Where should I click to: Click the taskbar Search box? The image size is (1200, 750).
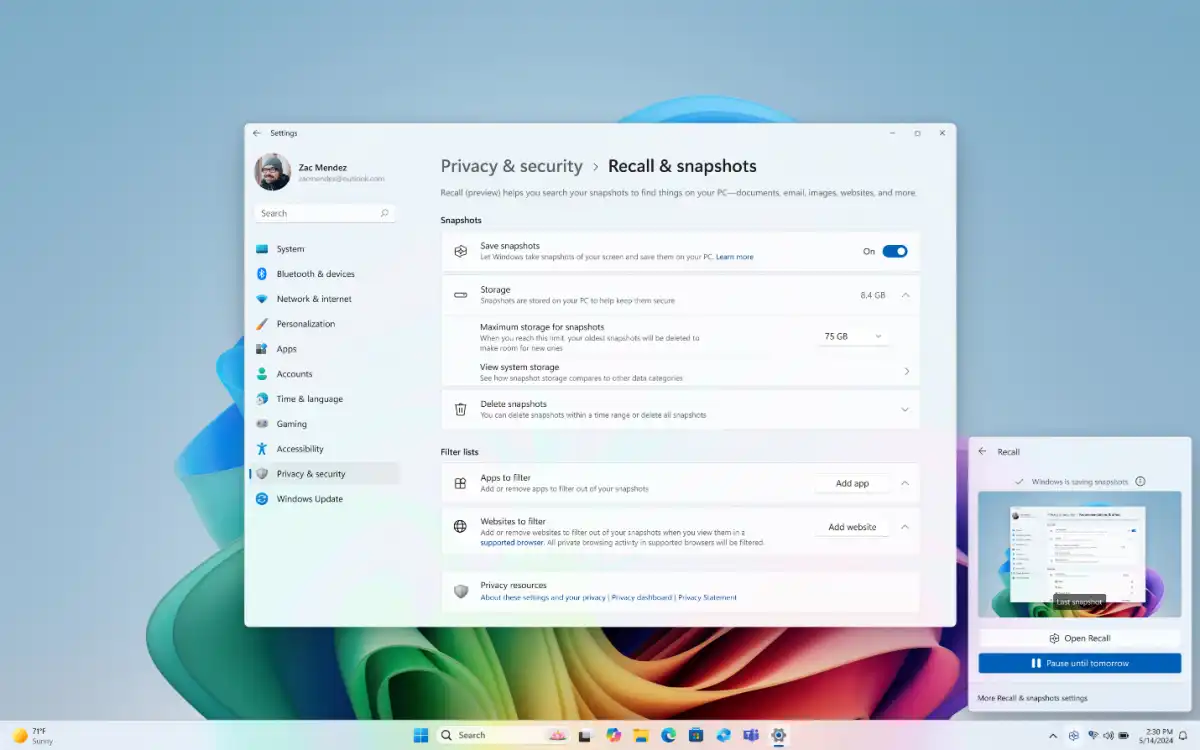(x=504, y=735)
